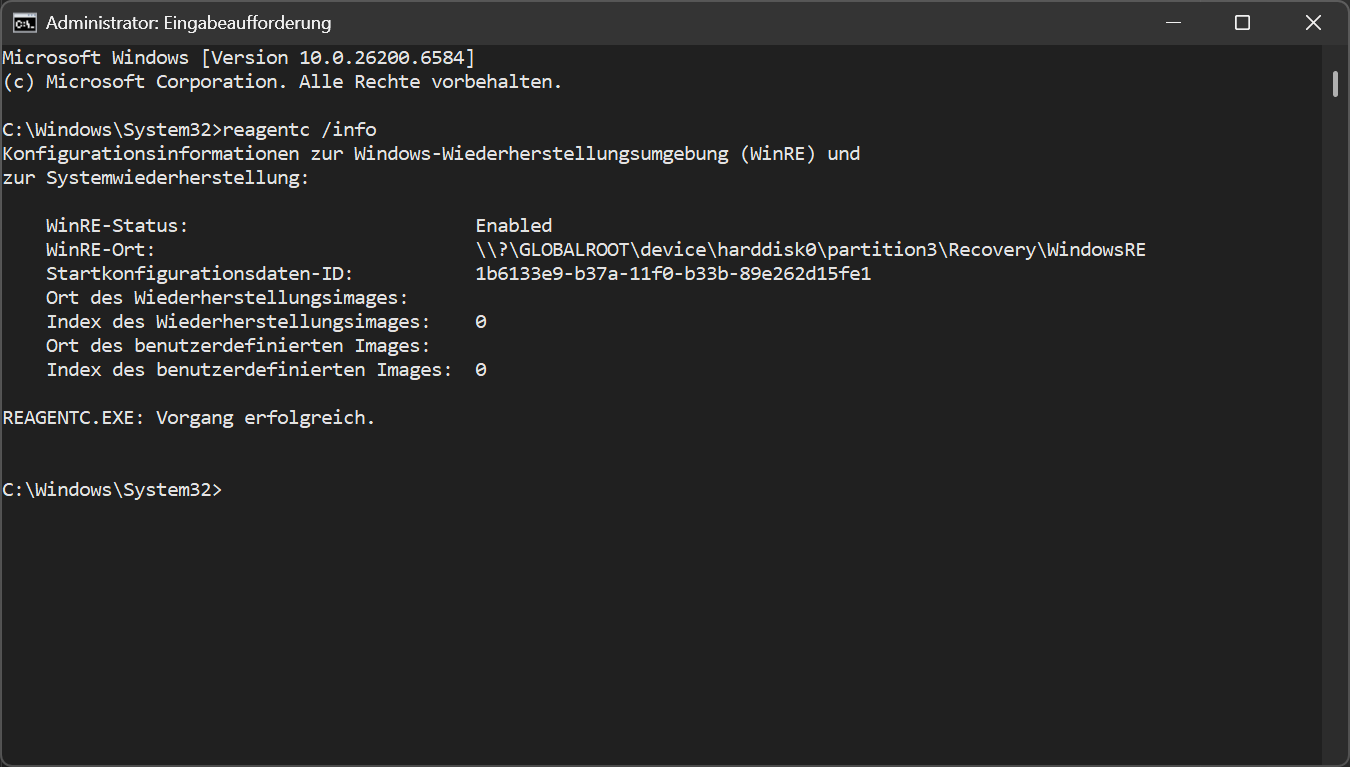Click the WinRE-Status value Enabled
Screen dimensions: 1350x767
click(514, 226)
